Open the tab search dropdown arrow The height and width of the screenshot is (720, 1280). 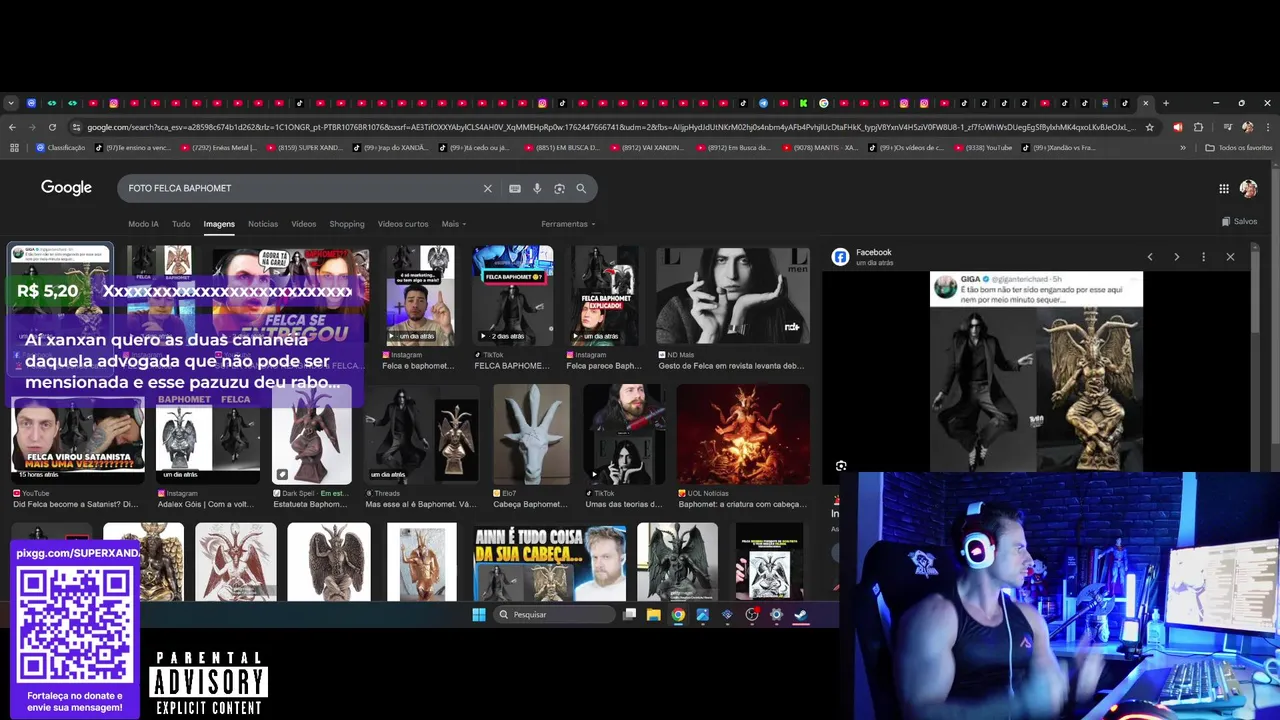pos(11,103)
